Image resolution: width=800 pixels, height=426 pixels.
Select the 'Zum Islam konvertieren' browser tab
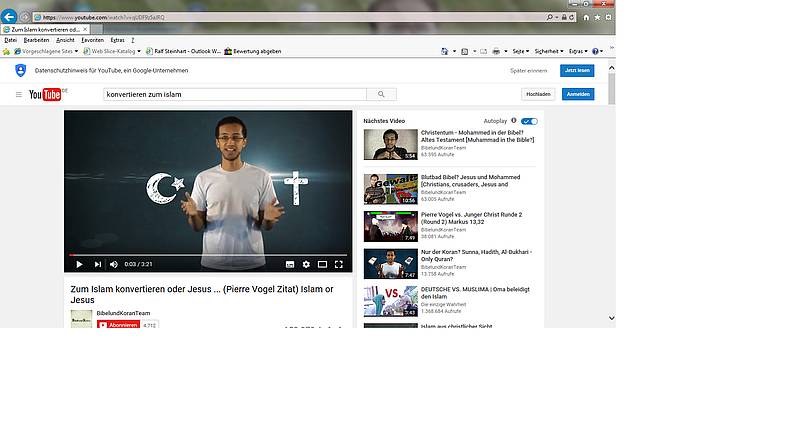click(x=45, y=30)
